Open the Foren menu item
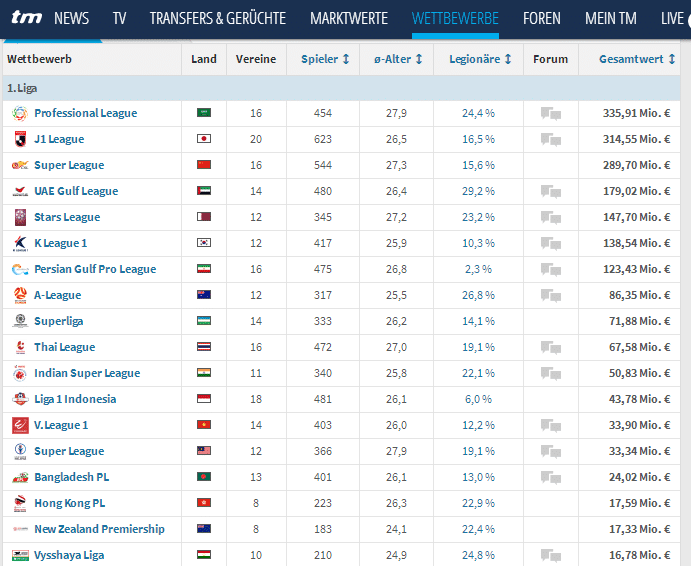Image resolution: width=691 pixels, height=566 pixels. click(x=541, y=18)
